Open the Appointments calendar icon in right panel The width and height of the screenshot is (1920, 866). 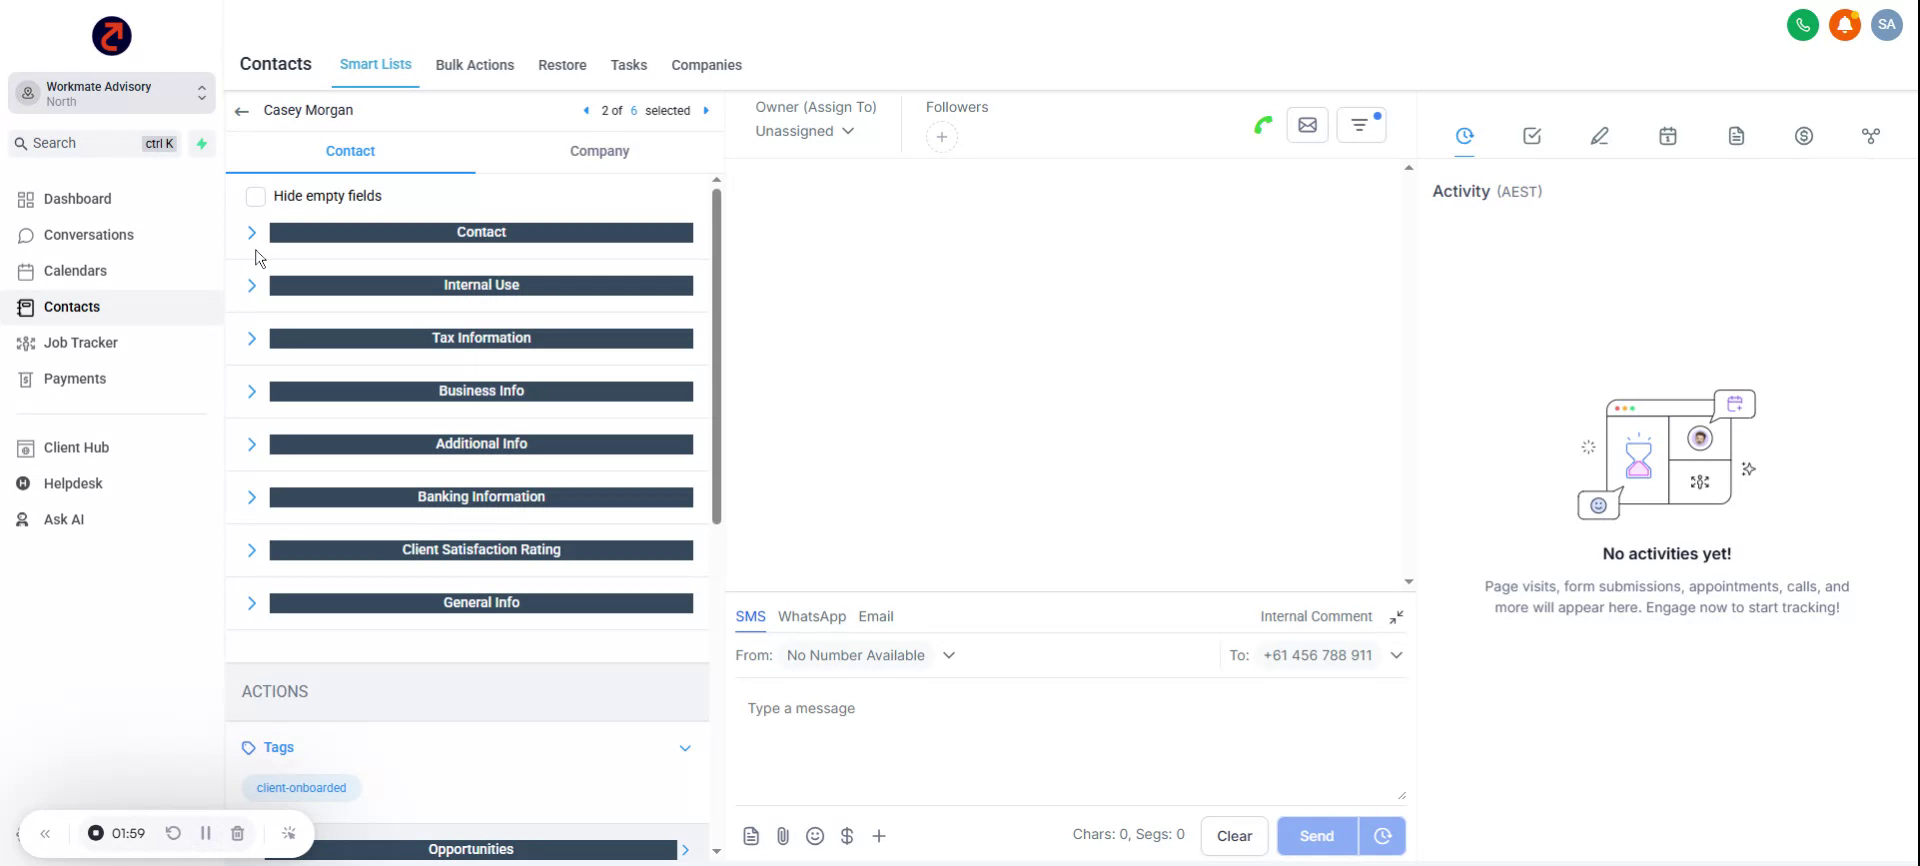click(x=1668, y=136)
